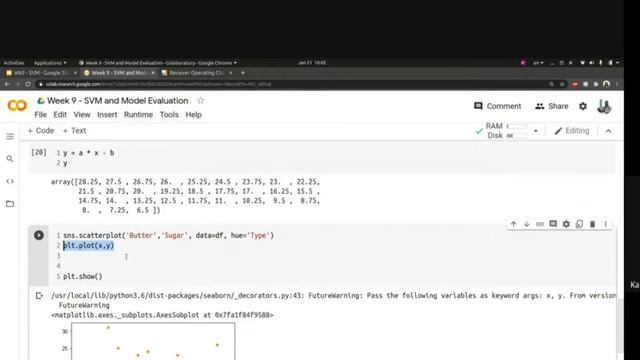Open the Edit menu
The image size is (640, 360).
click(x=60, y=115)
